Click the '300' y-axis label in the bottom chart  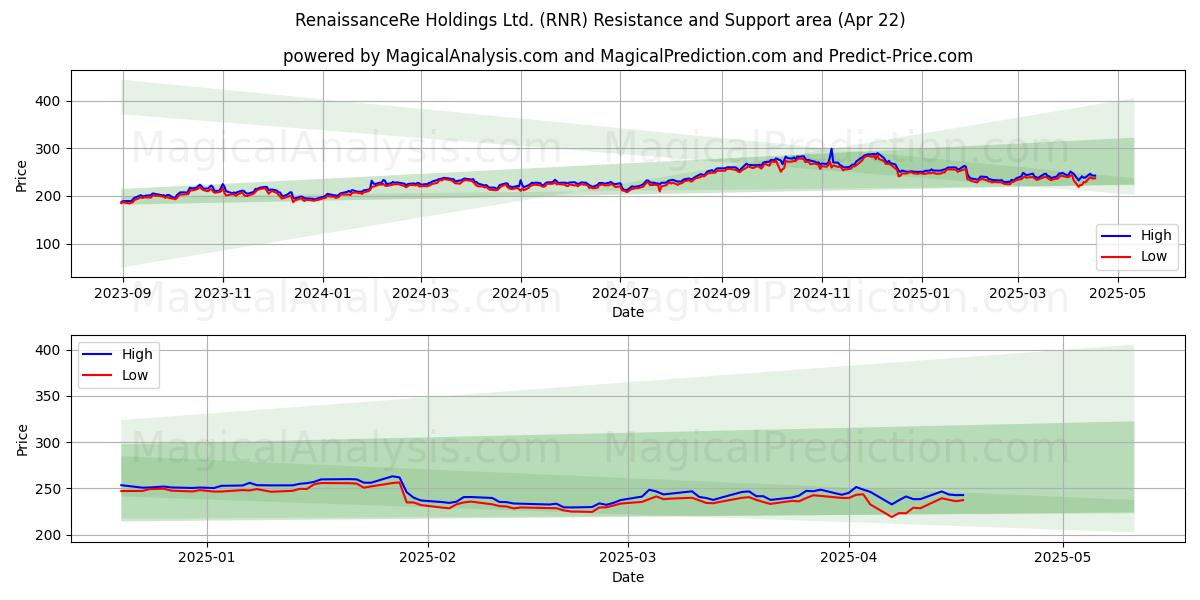click(50, 442)
